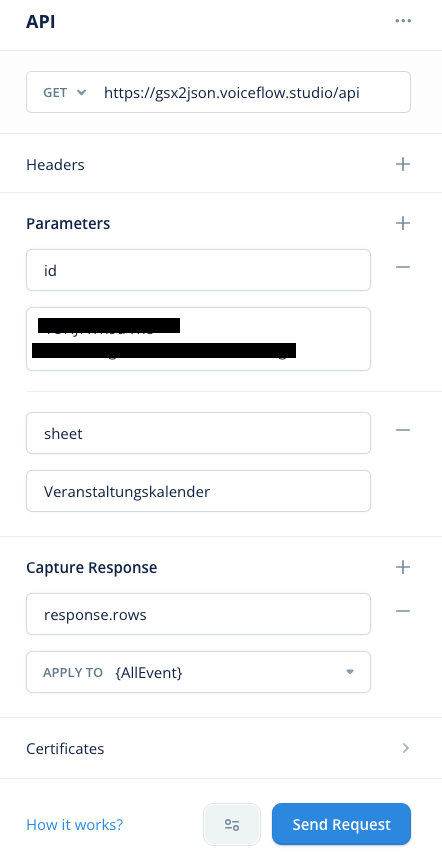Screen dimensions: 442x862
Task: Remove the sheet parameter with the minus icon
Action: click(402, 430)
